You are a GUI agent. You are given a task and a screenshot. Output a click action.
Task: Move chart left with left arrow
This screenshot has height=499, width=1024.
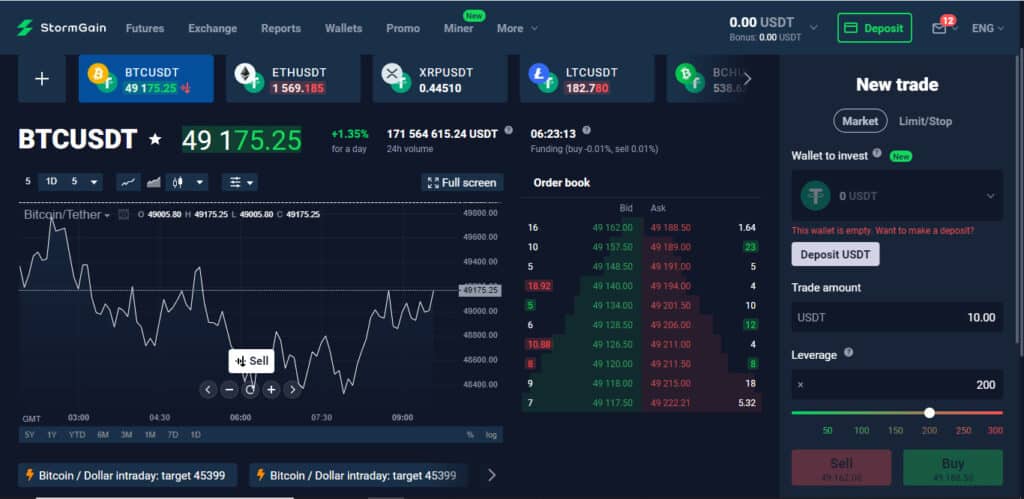(x=208, y=390)
